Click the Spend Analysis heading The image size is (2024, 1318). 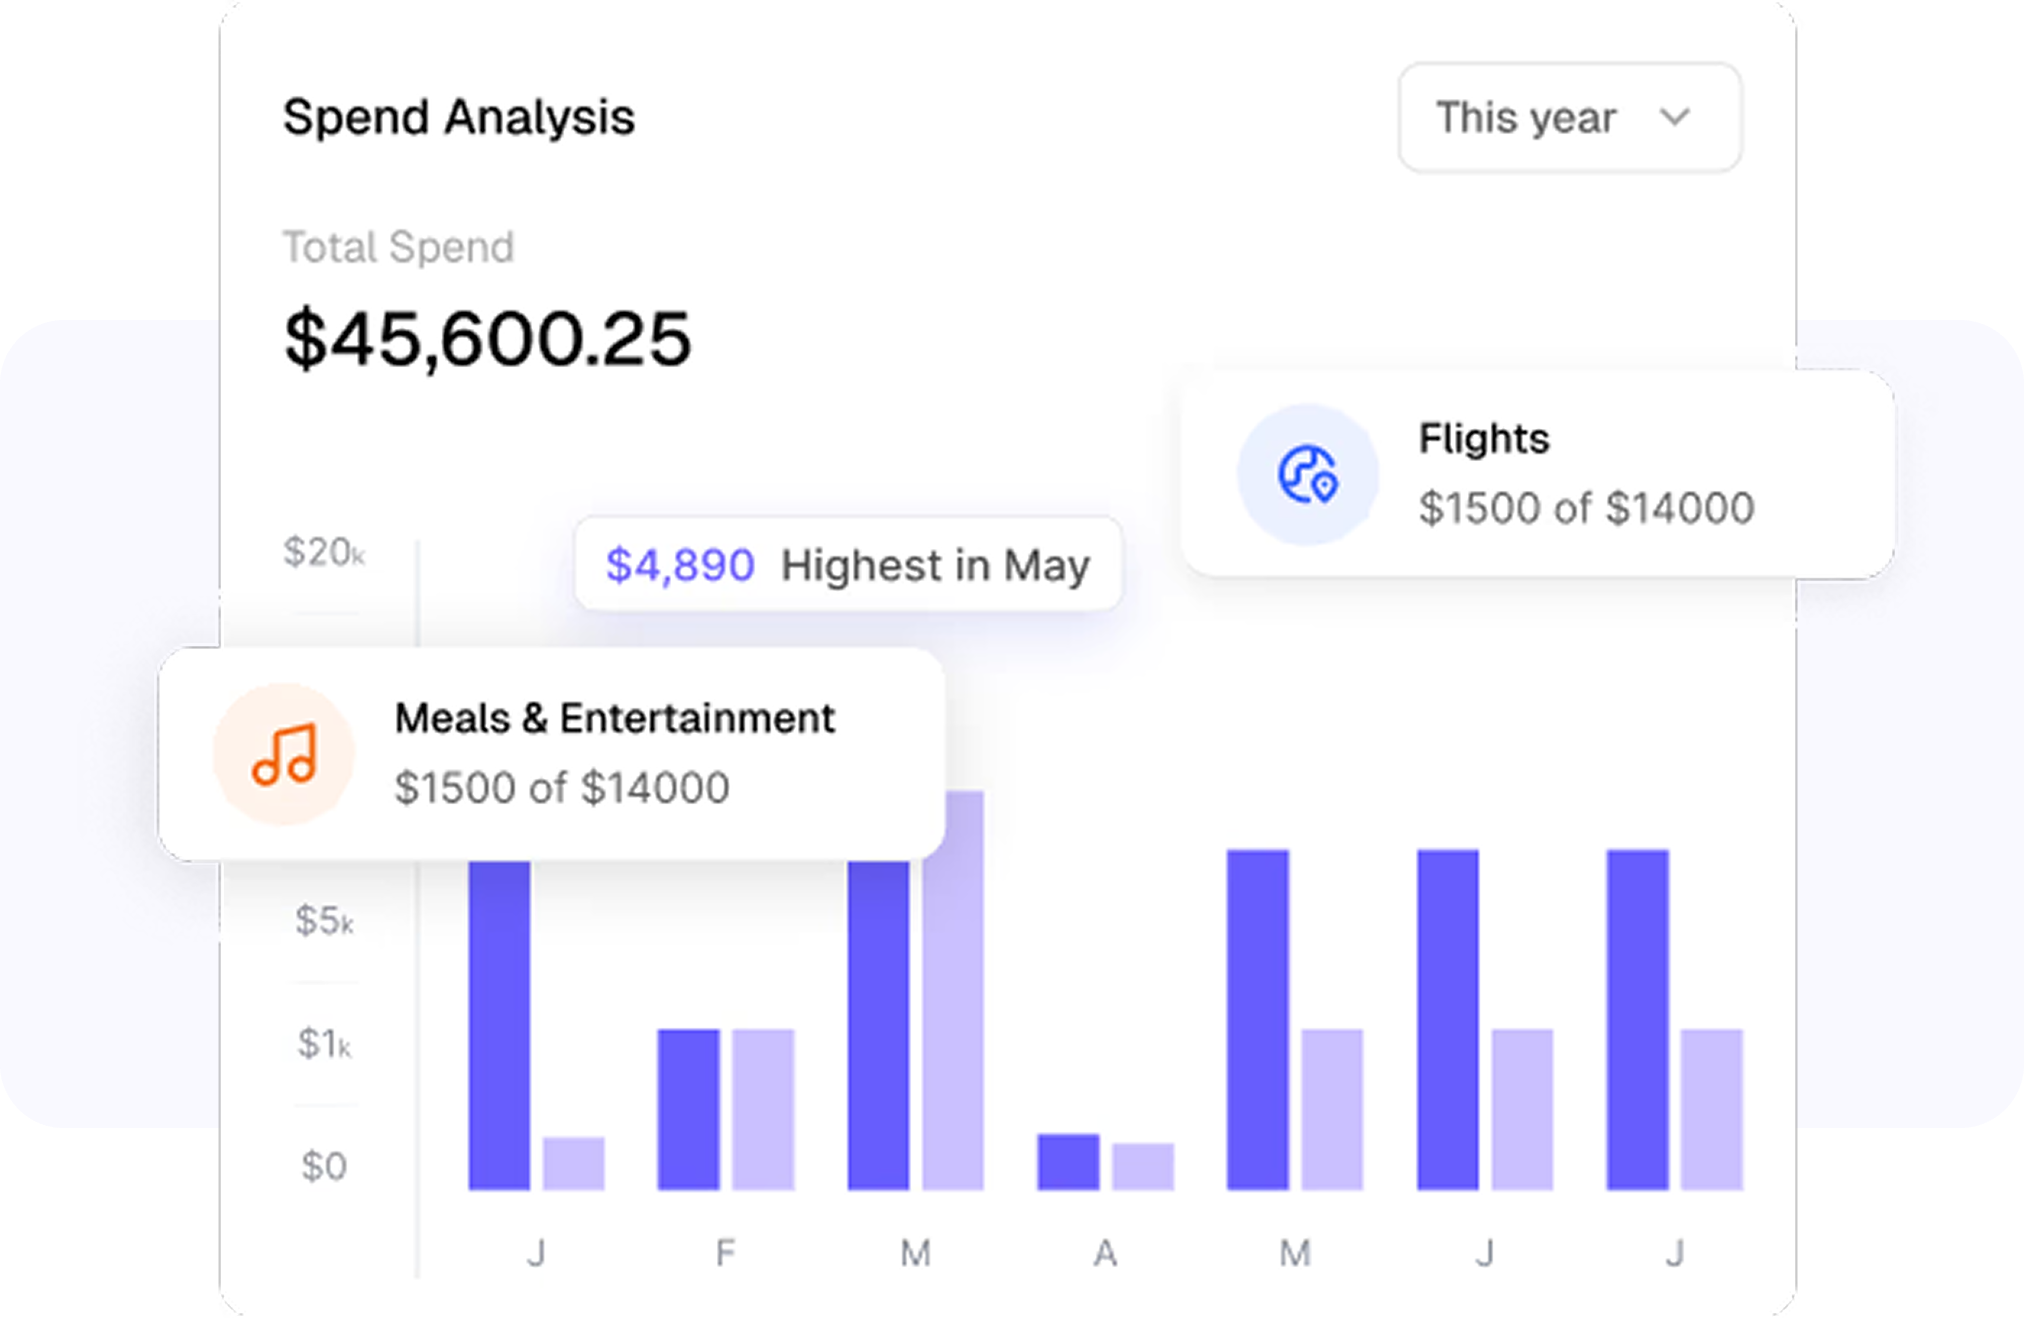tap(459, 118)
